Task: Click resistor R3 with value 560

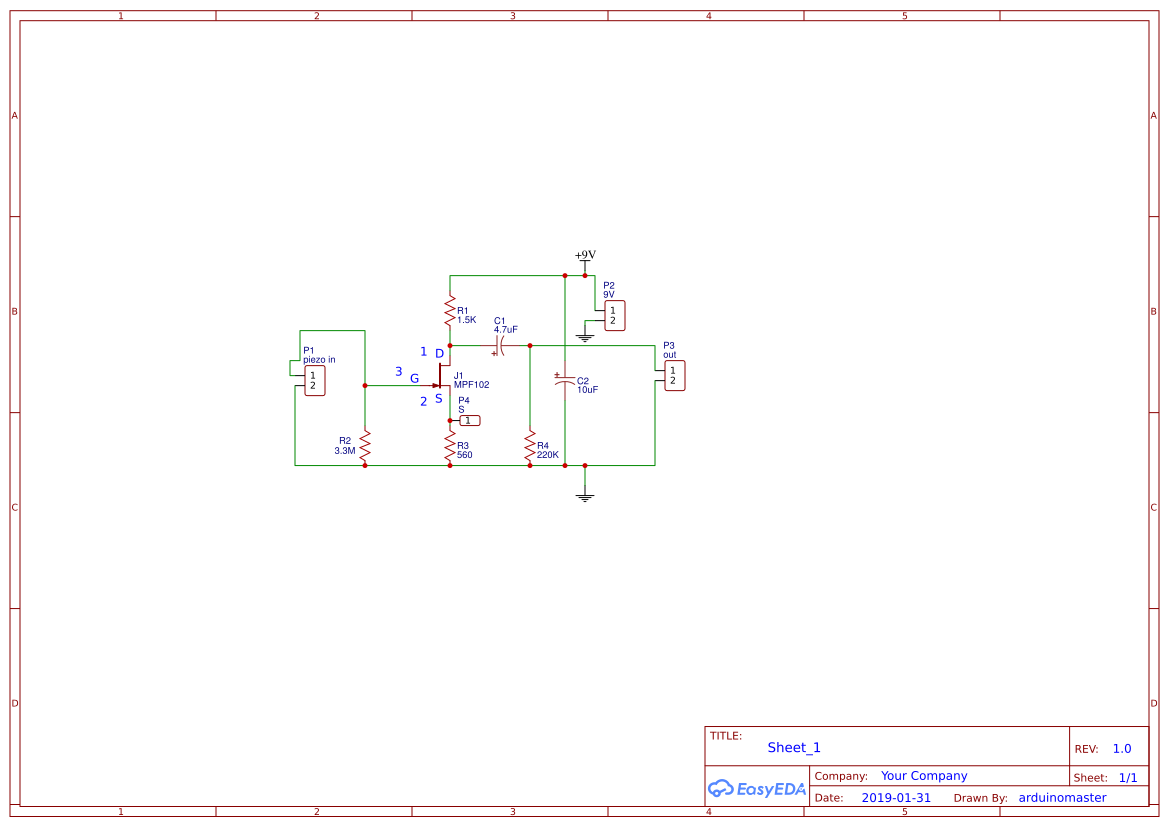Action: [450, 447]
